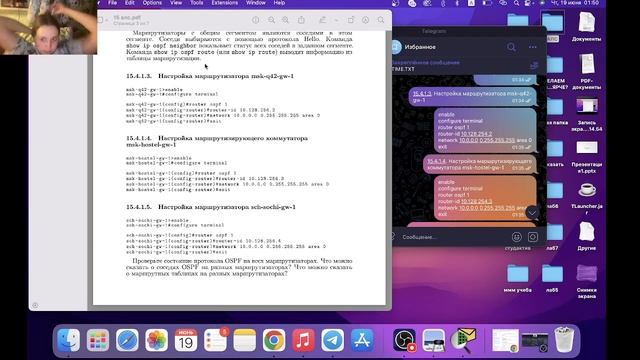Viewport: 640px width, 360px height.
Task: Click heading 15.4.1.5 in the PDF
Action: (211, 207)
